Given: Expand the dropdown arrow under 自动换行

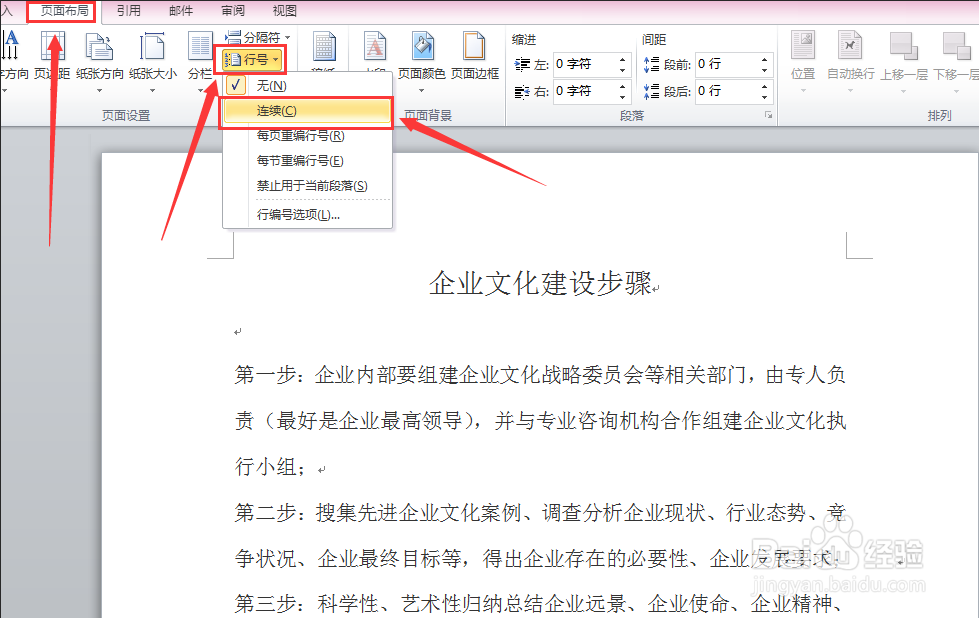Looking at the screenshot, I should point(850,91).
